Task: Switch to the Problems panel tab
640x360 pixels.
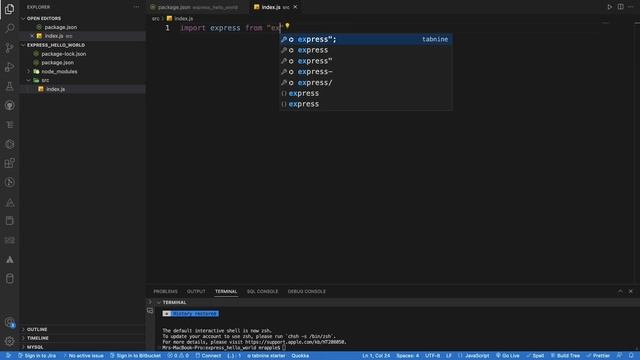Action: [165, 291]
